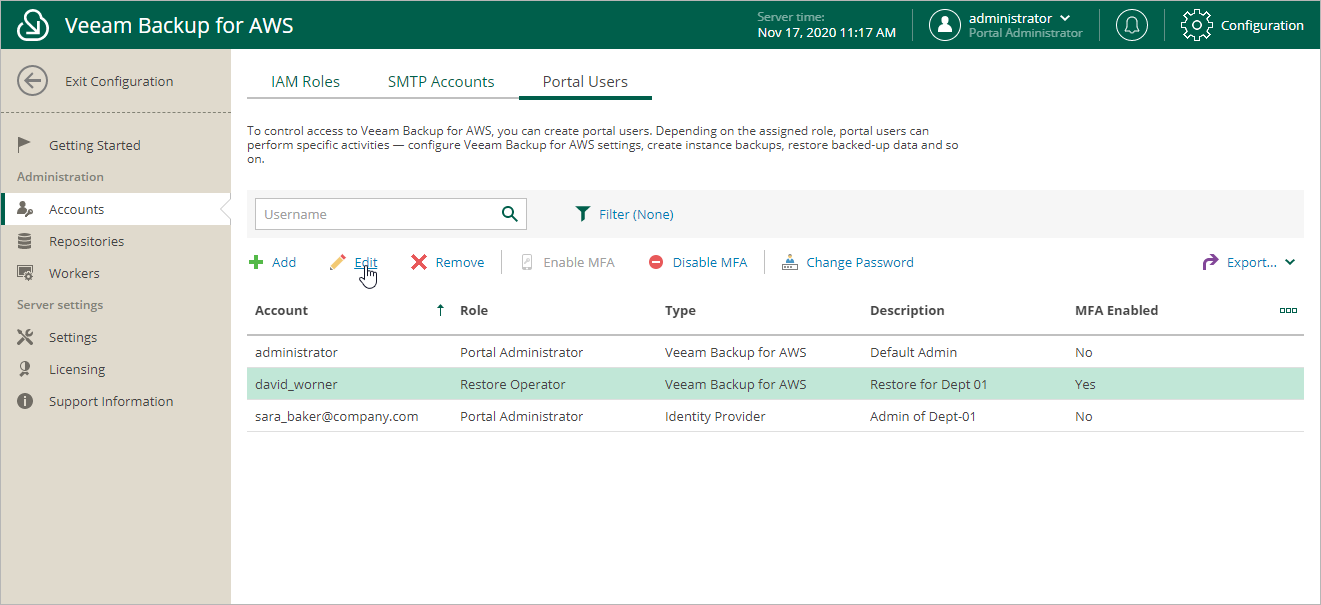Select the sara_baker@company.com row
Screen dimensions: 1321x605
point(336,416)
